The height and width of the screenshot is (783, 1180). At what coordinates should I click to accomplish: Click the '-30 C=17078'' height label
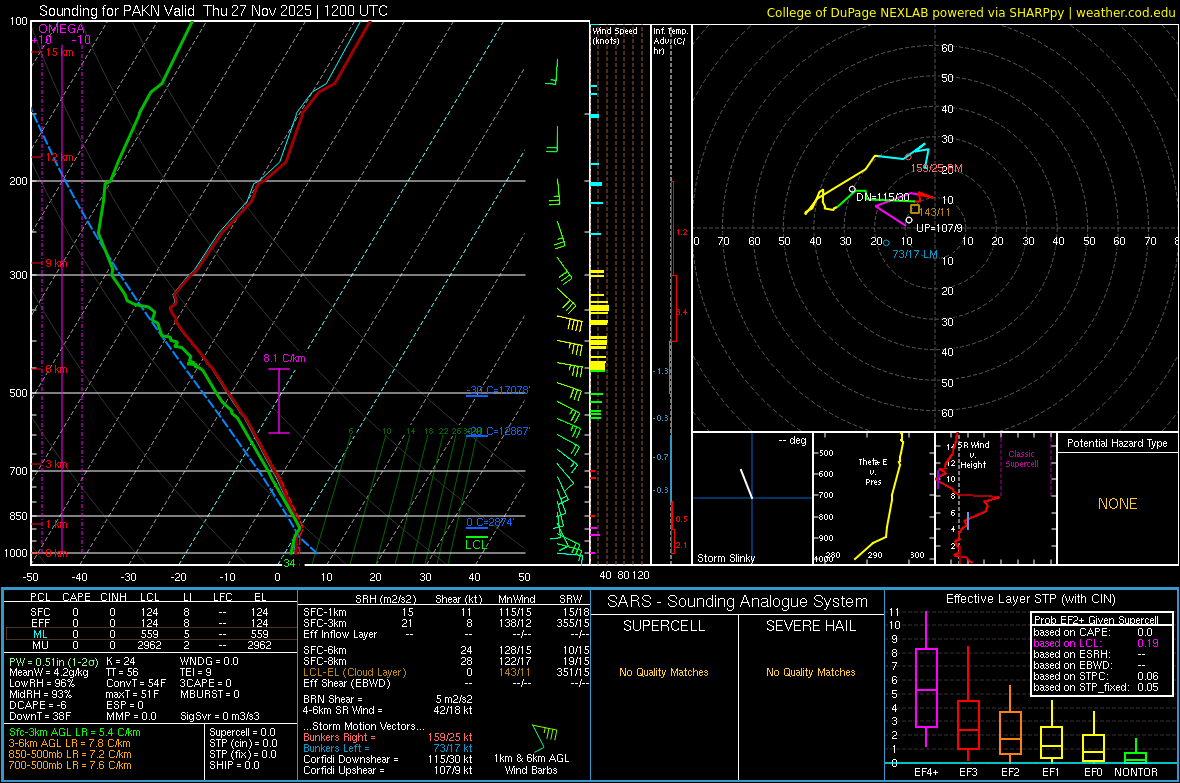pos(498,390)
